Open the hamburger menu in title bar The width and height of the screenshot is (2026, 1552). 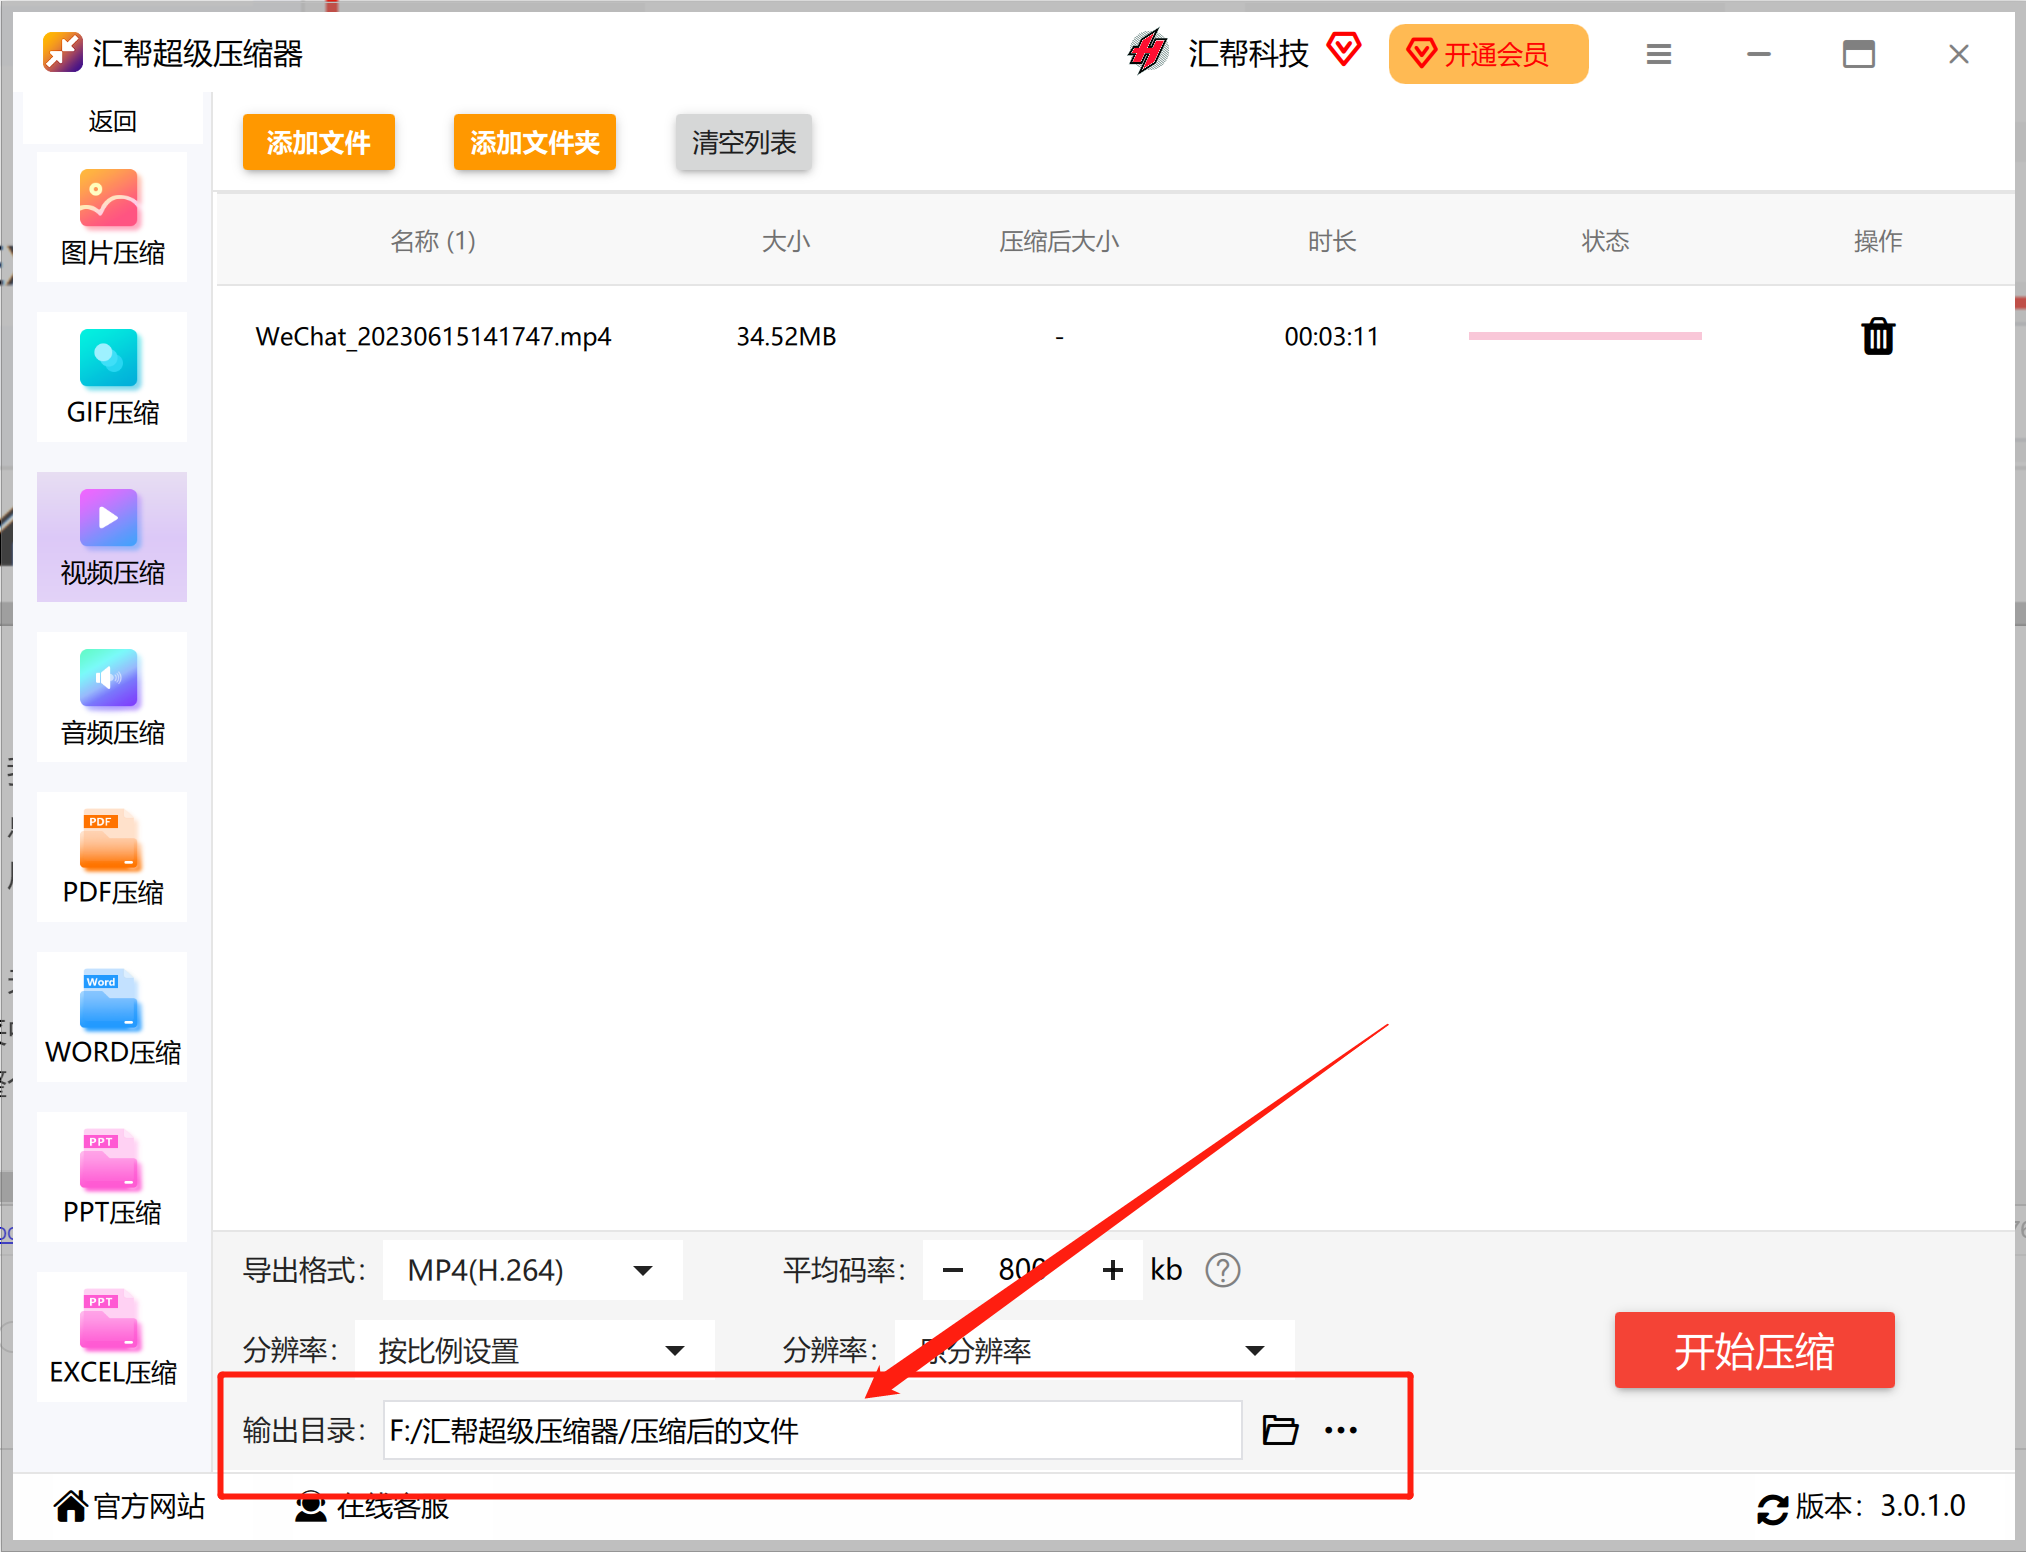pyautogui.click(x=1659, y=54)
